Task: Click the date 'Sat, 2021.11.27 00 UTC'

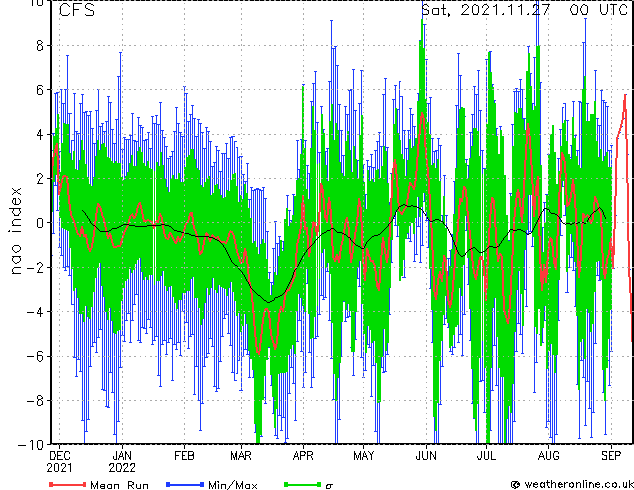Action: pos(524,10)
